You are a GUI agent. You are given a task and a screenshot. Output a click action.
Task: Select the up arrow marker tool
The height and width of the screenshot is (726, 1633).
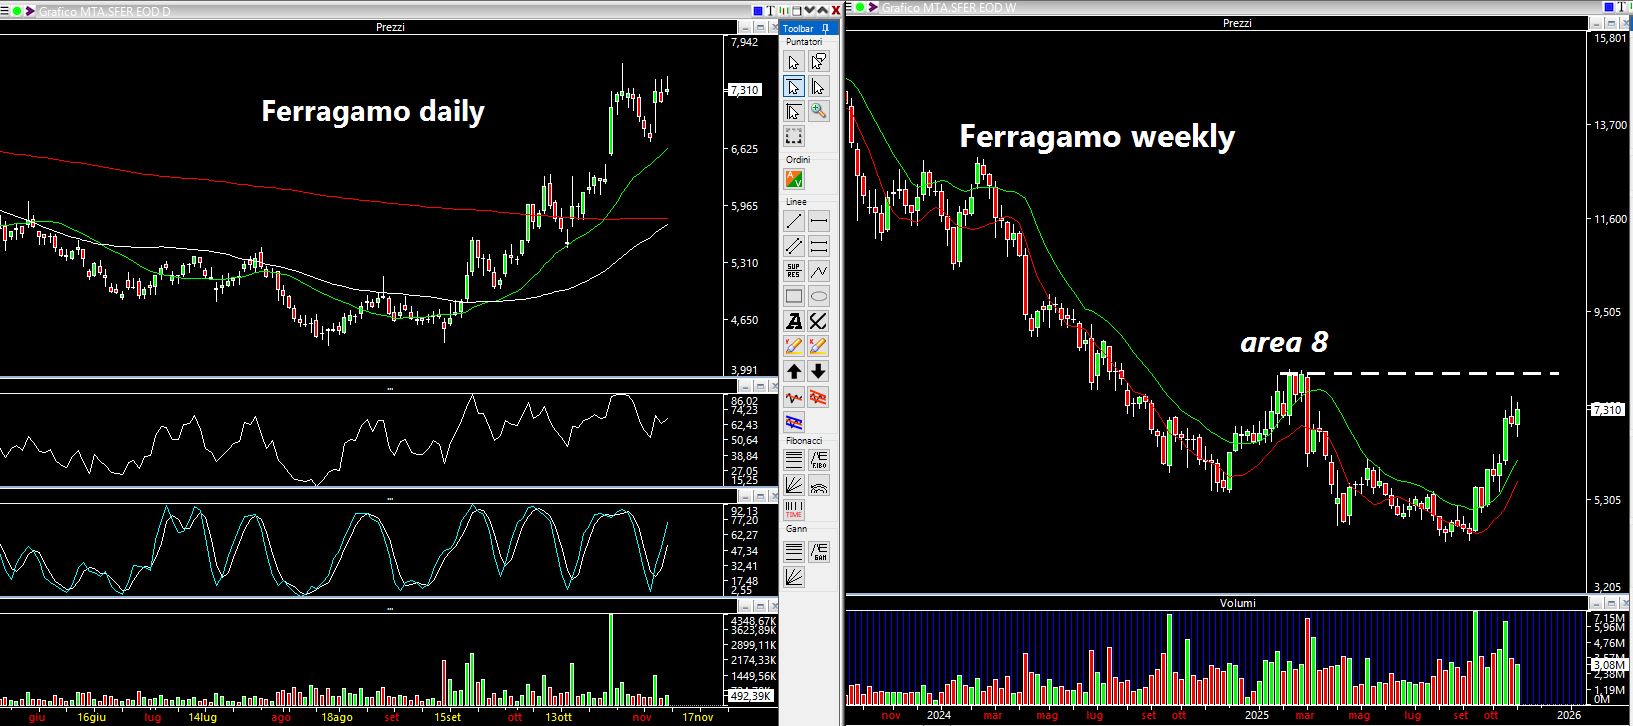pos(794,372)
